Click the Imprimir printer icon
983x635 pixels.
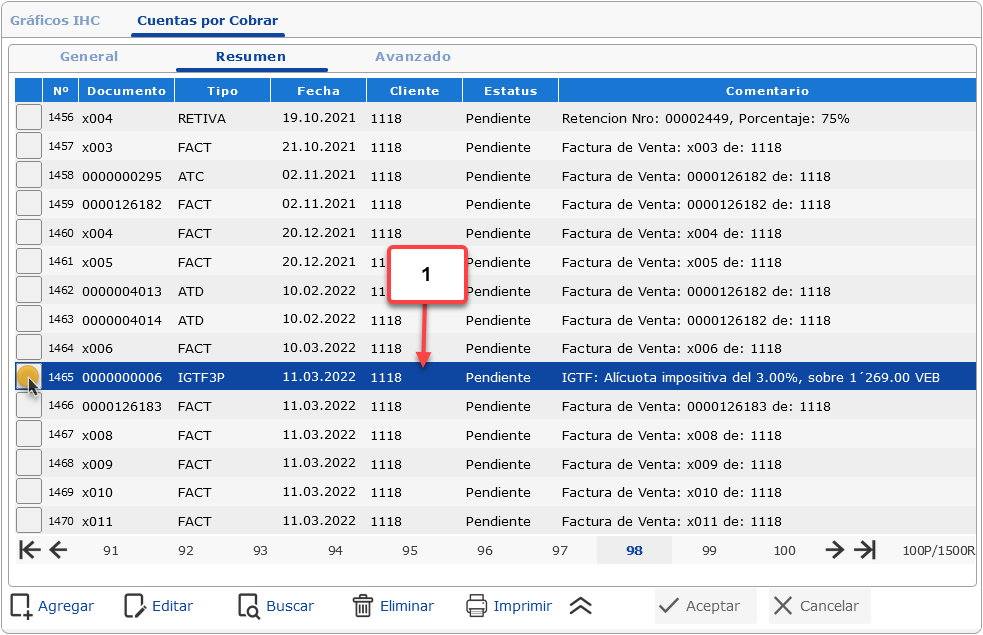click(x=477, y=606)
